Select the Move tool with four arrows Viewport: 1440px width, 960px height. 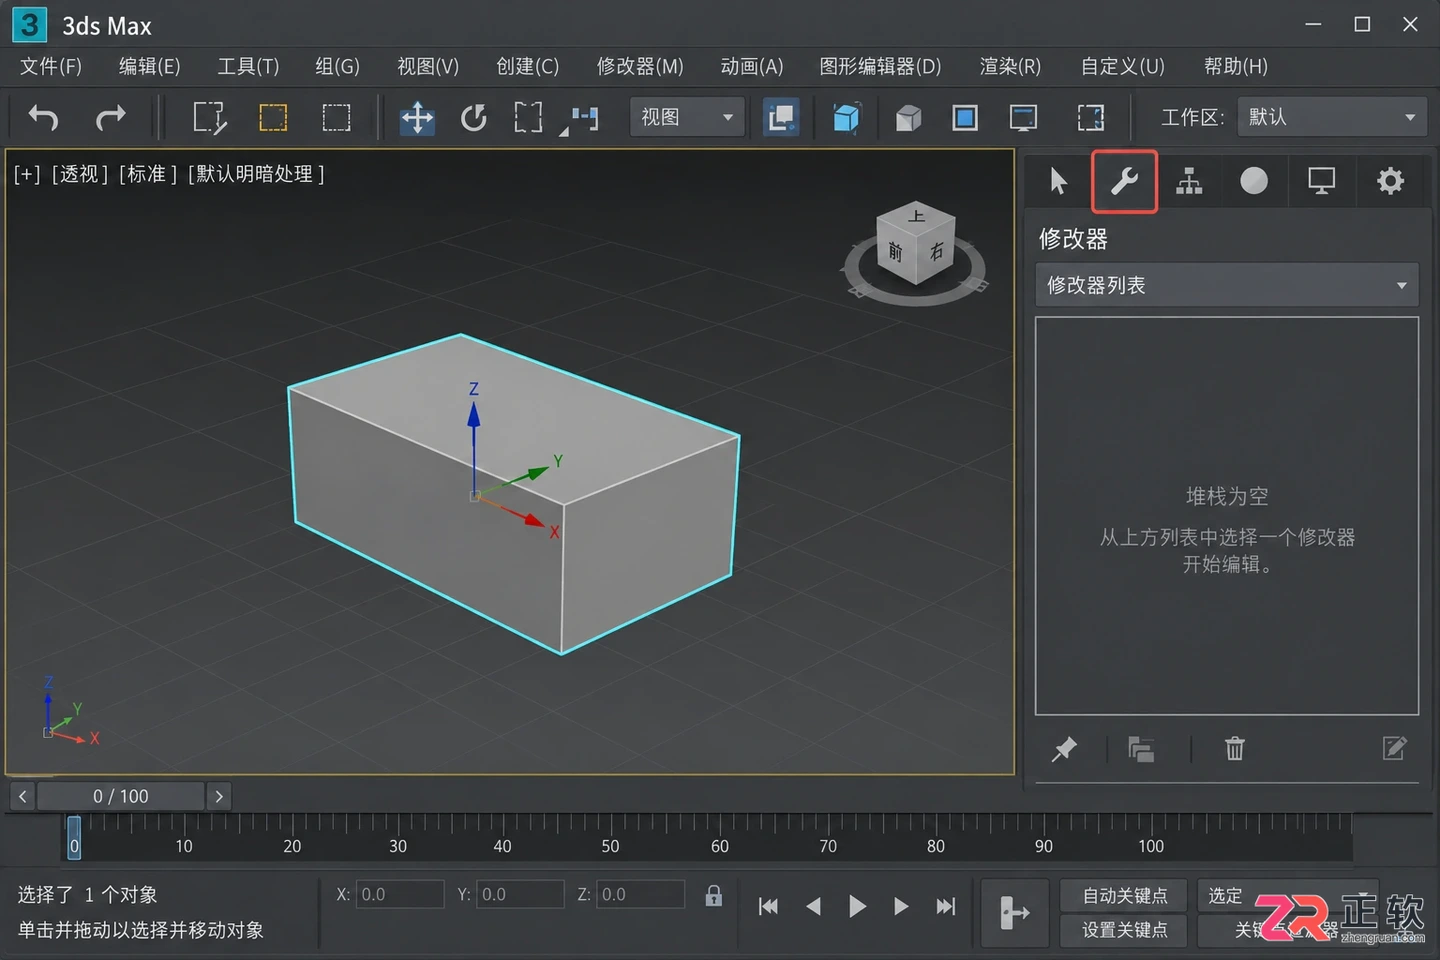(417, 118)
